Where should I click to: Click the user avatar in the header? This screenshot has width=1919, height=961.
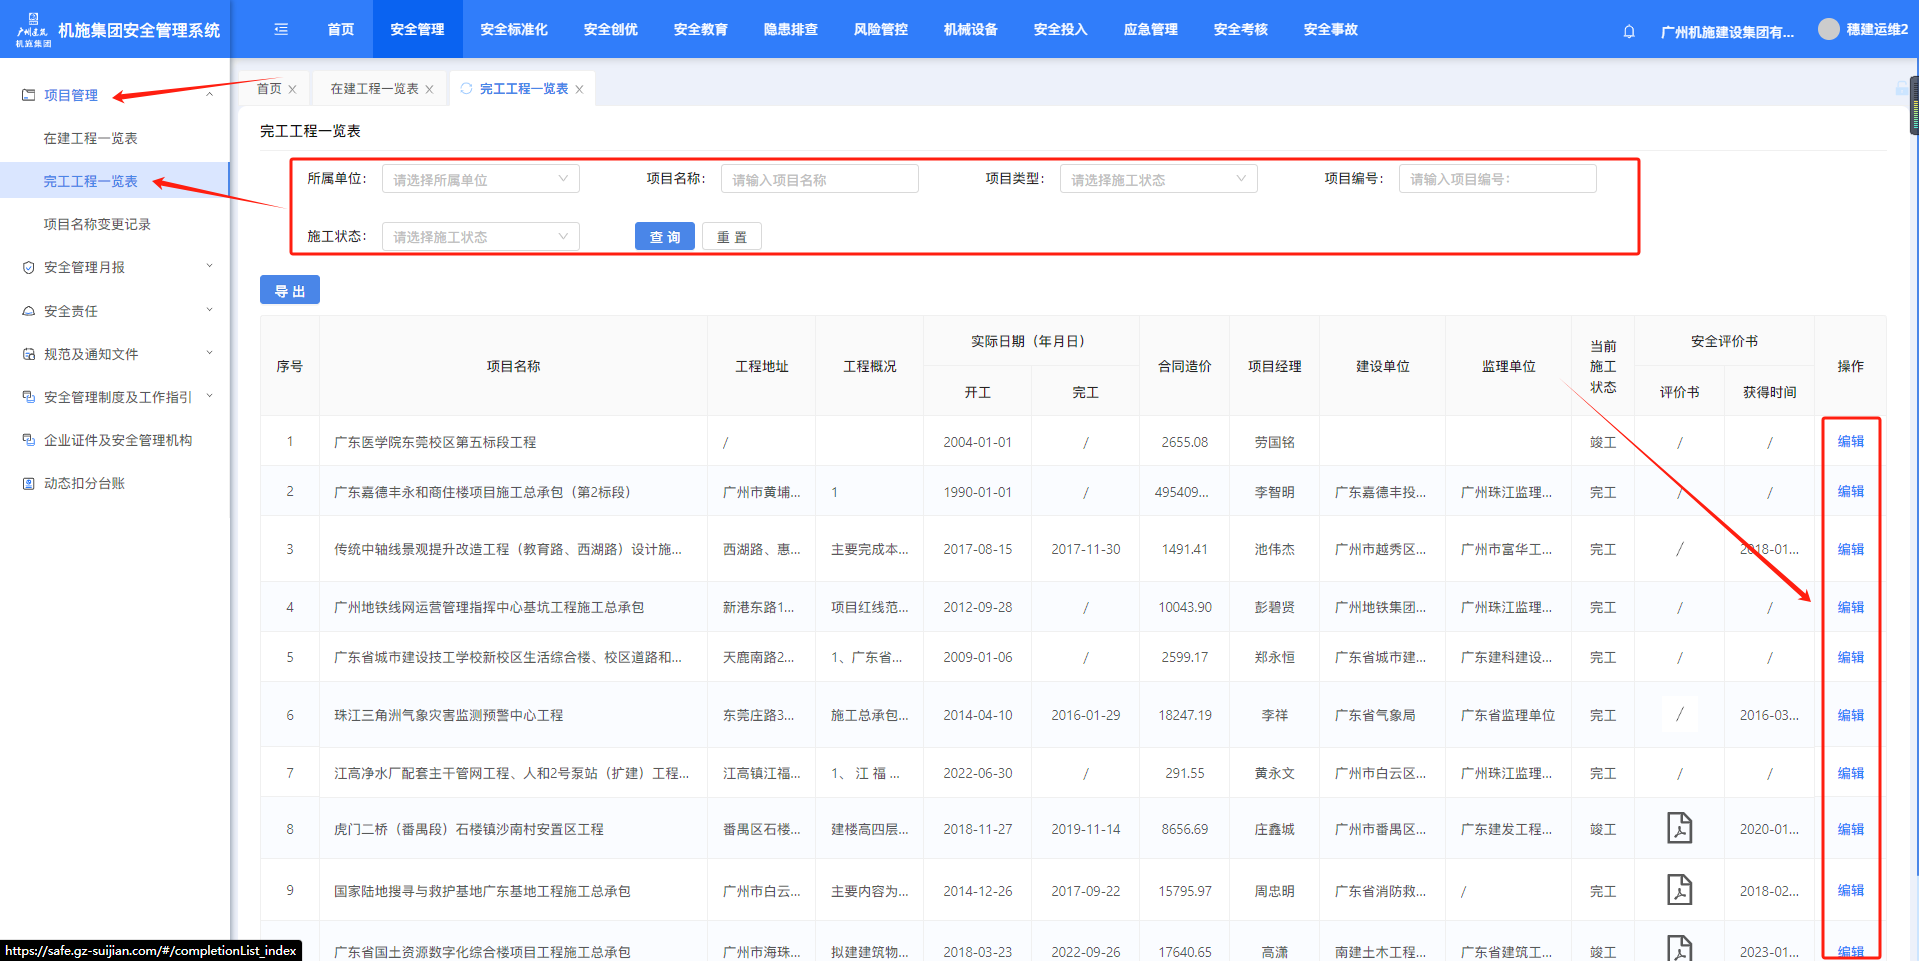click(1828, 29)
